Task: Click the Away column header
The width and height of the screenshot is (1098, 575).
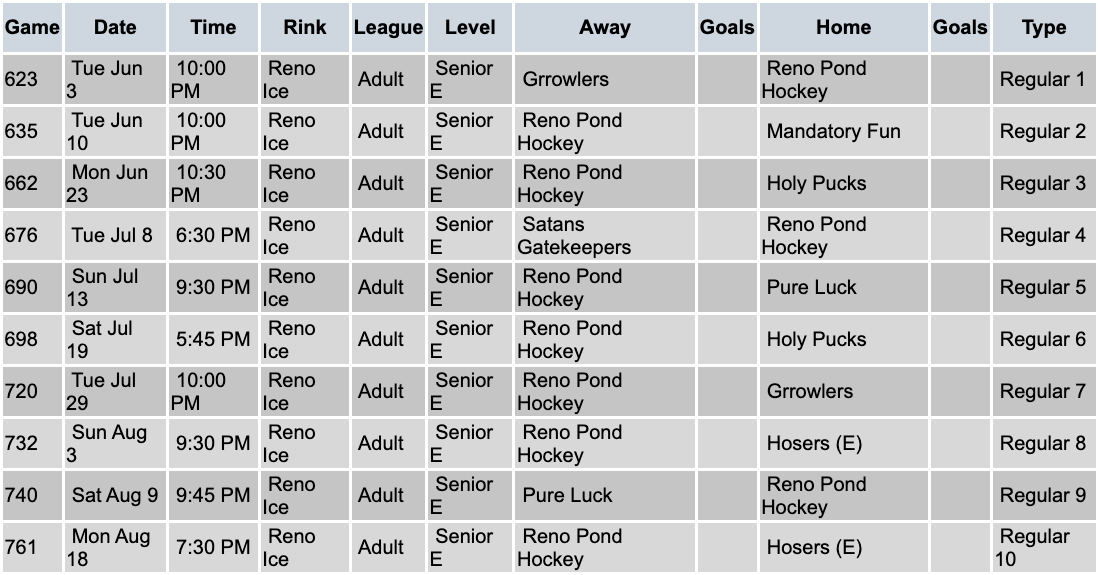Action: click(x=605, y=28)
